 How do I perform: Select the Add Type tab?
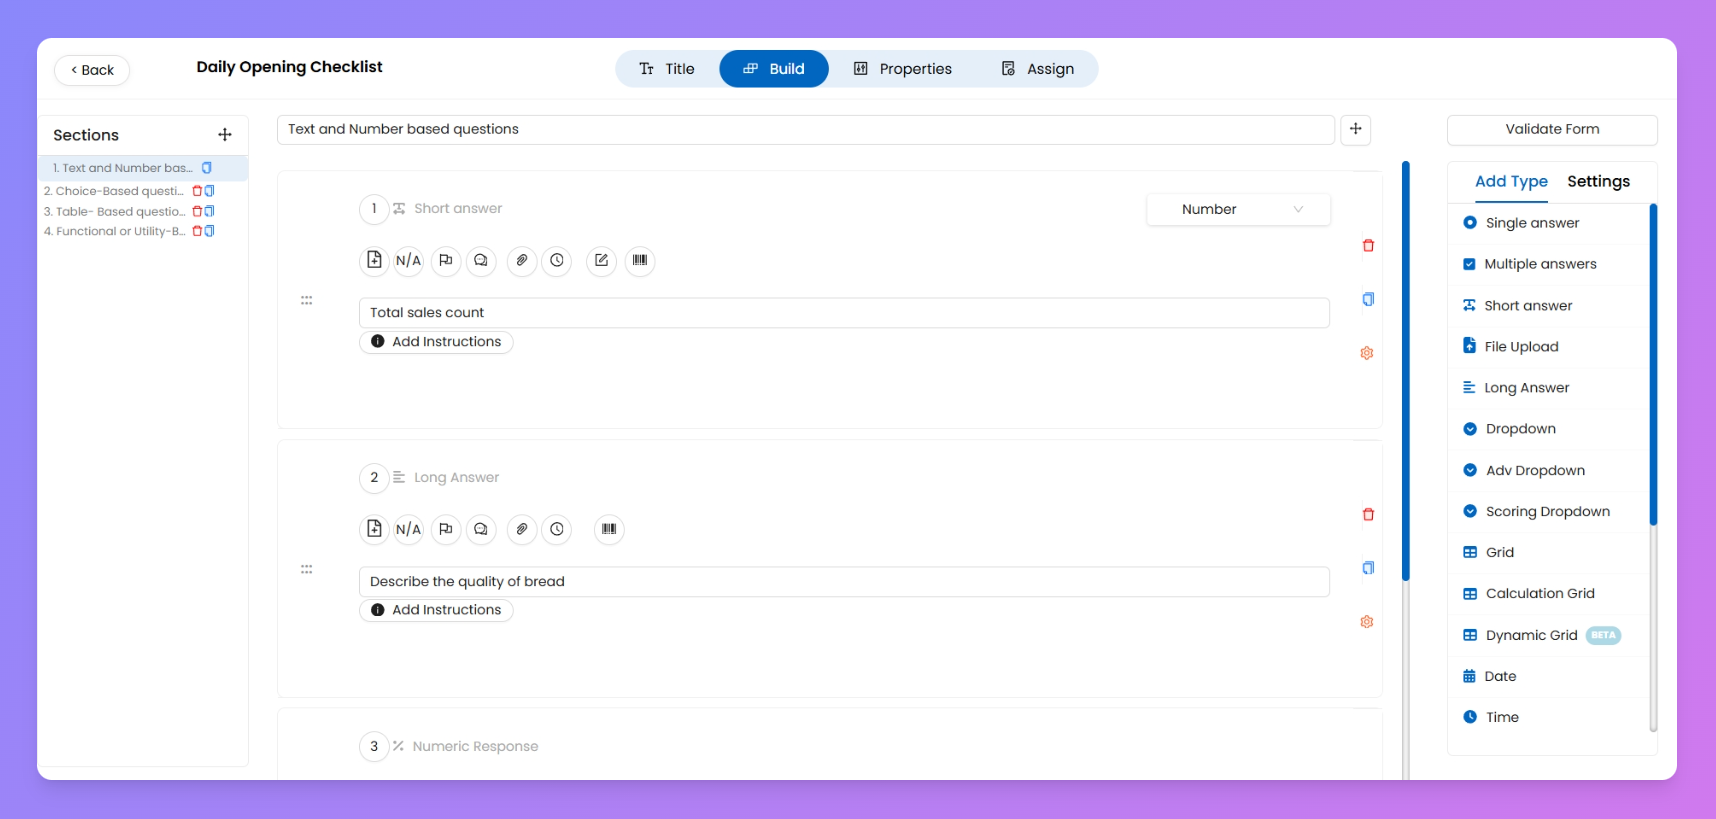[1511, 181]
